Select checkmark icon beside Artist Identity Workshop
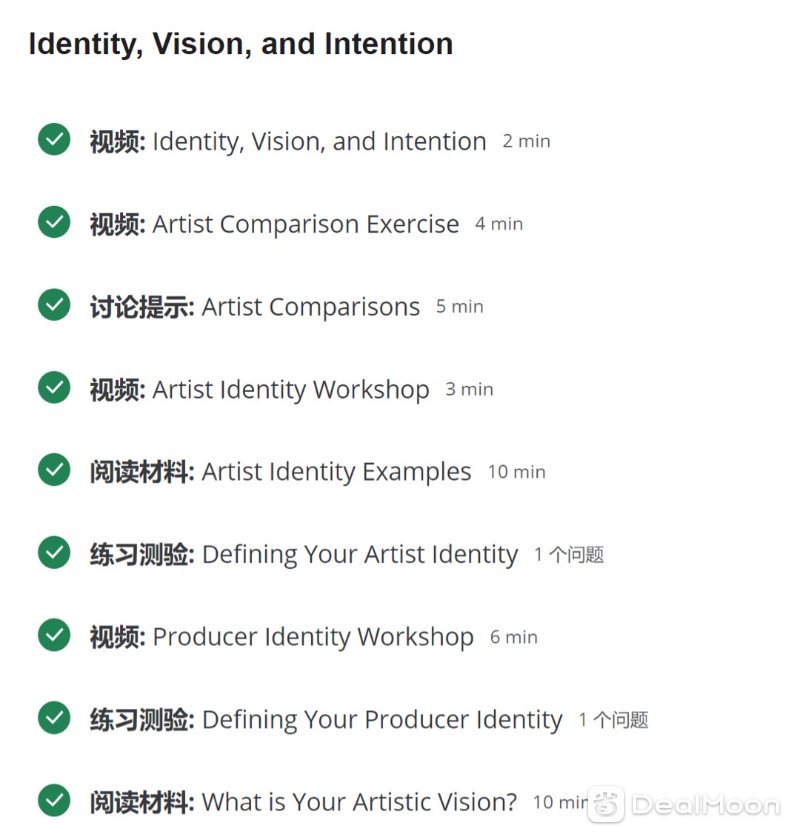 tap(54, 387)
